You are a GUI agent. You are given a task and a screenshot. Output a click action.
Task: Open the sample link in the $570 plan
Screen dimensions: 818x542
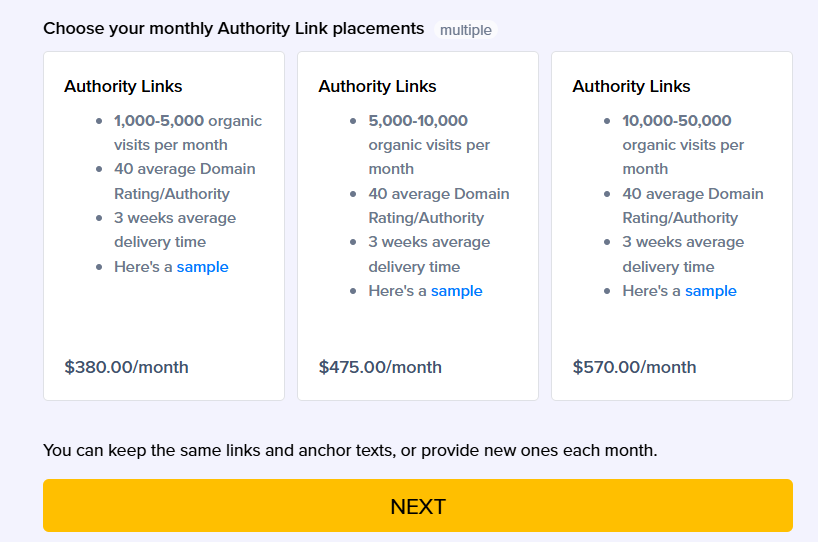711,291
